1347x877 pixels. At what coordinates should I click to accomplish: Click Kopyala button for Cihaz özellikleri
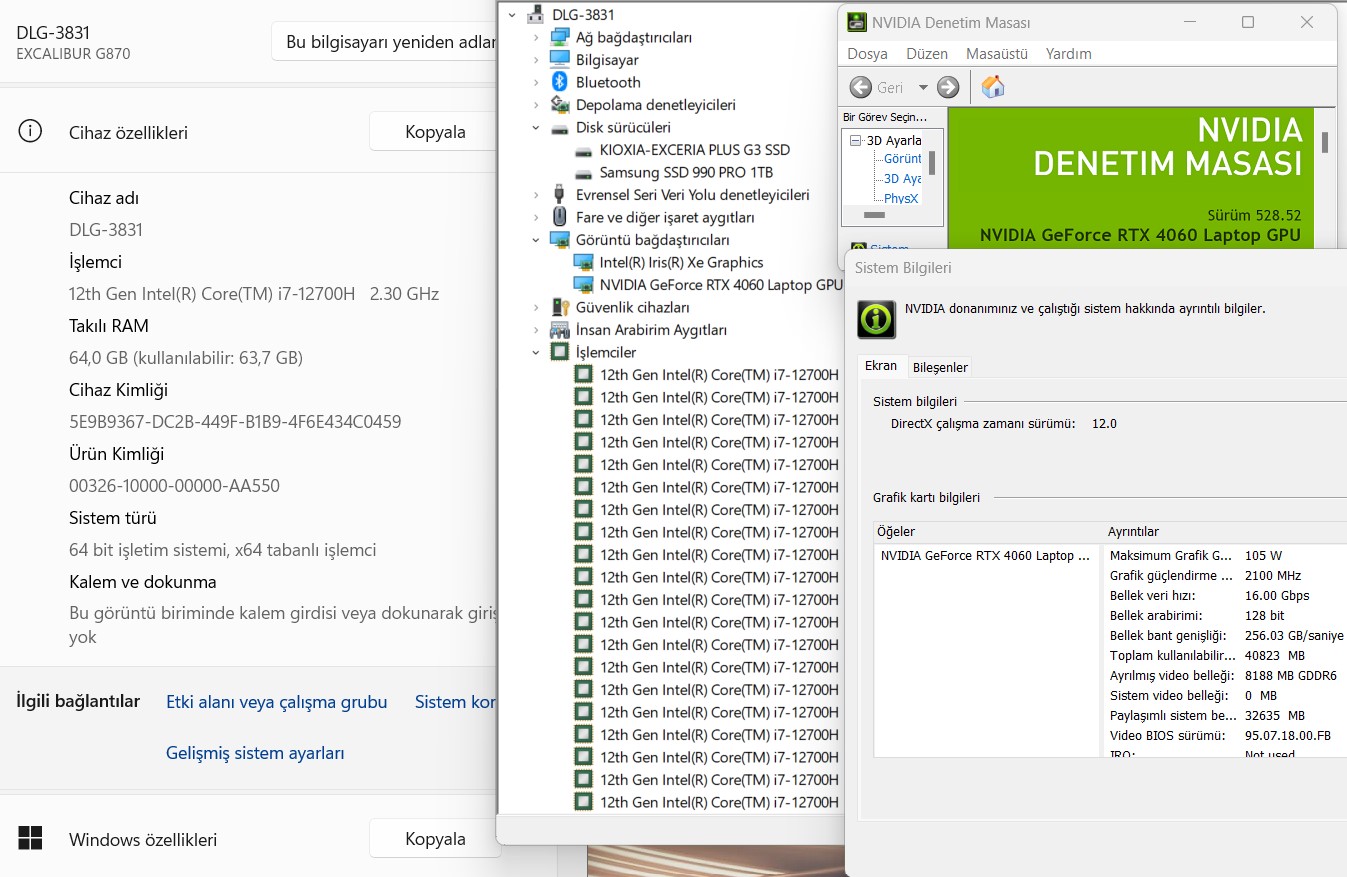[435, 132]
